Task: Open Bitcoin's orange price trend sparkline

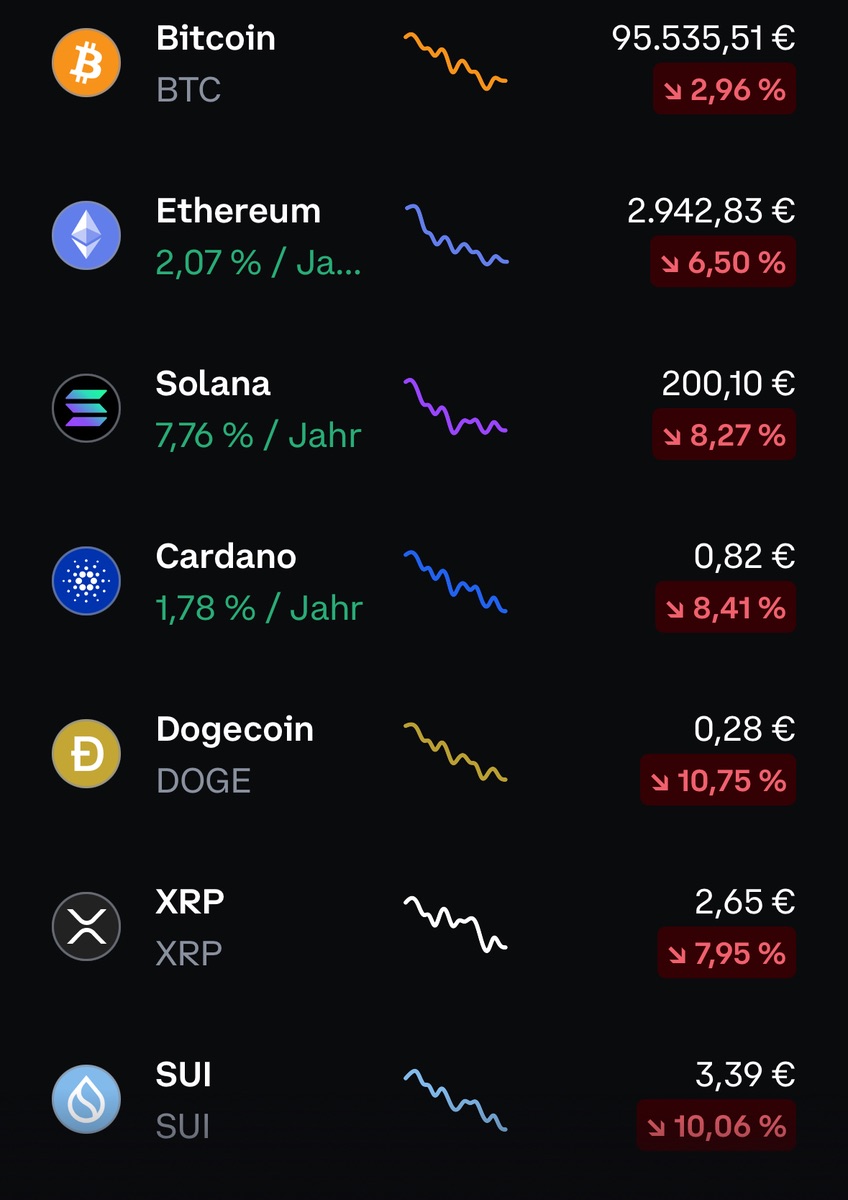Action: pos(455,62)
